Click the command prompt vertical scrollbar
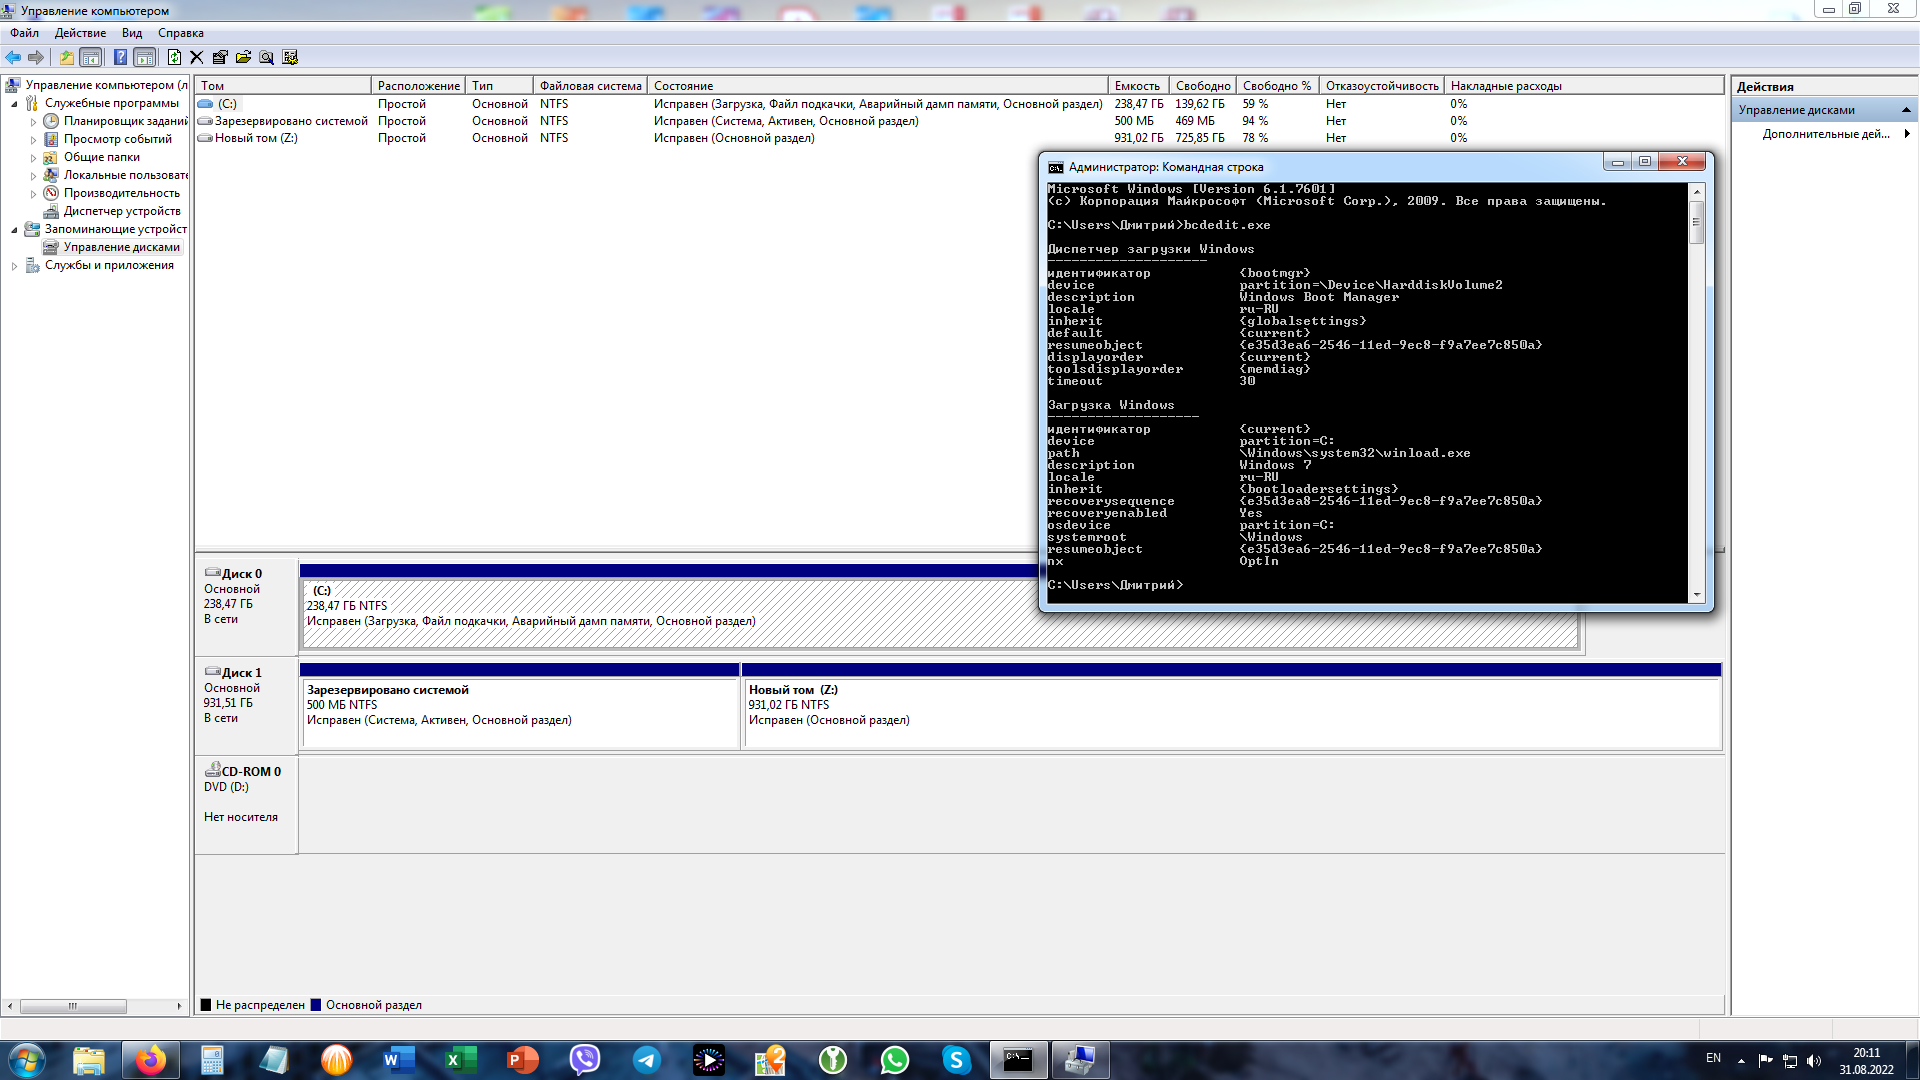1920x1080 pixels. 1696,400
